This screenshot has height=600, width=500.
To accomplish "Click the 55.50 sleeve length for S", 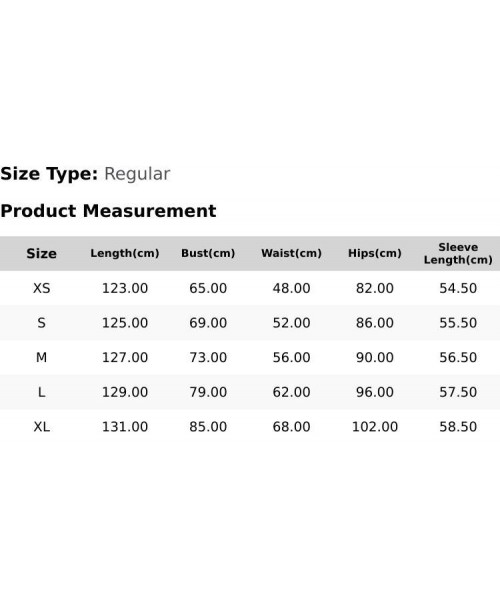I will 458,323.
